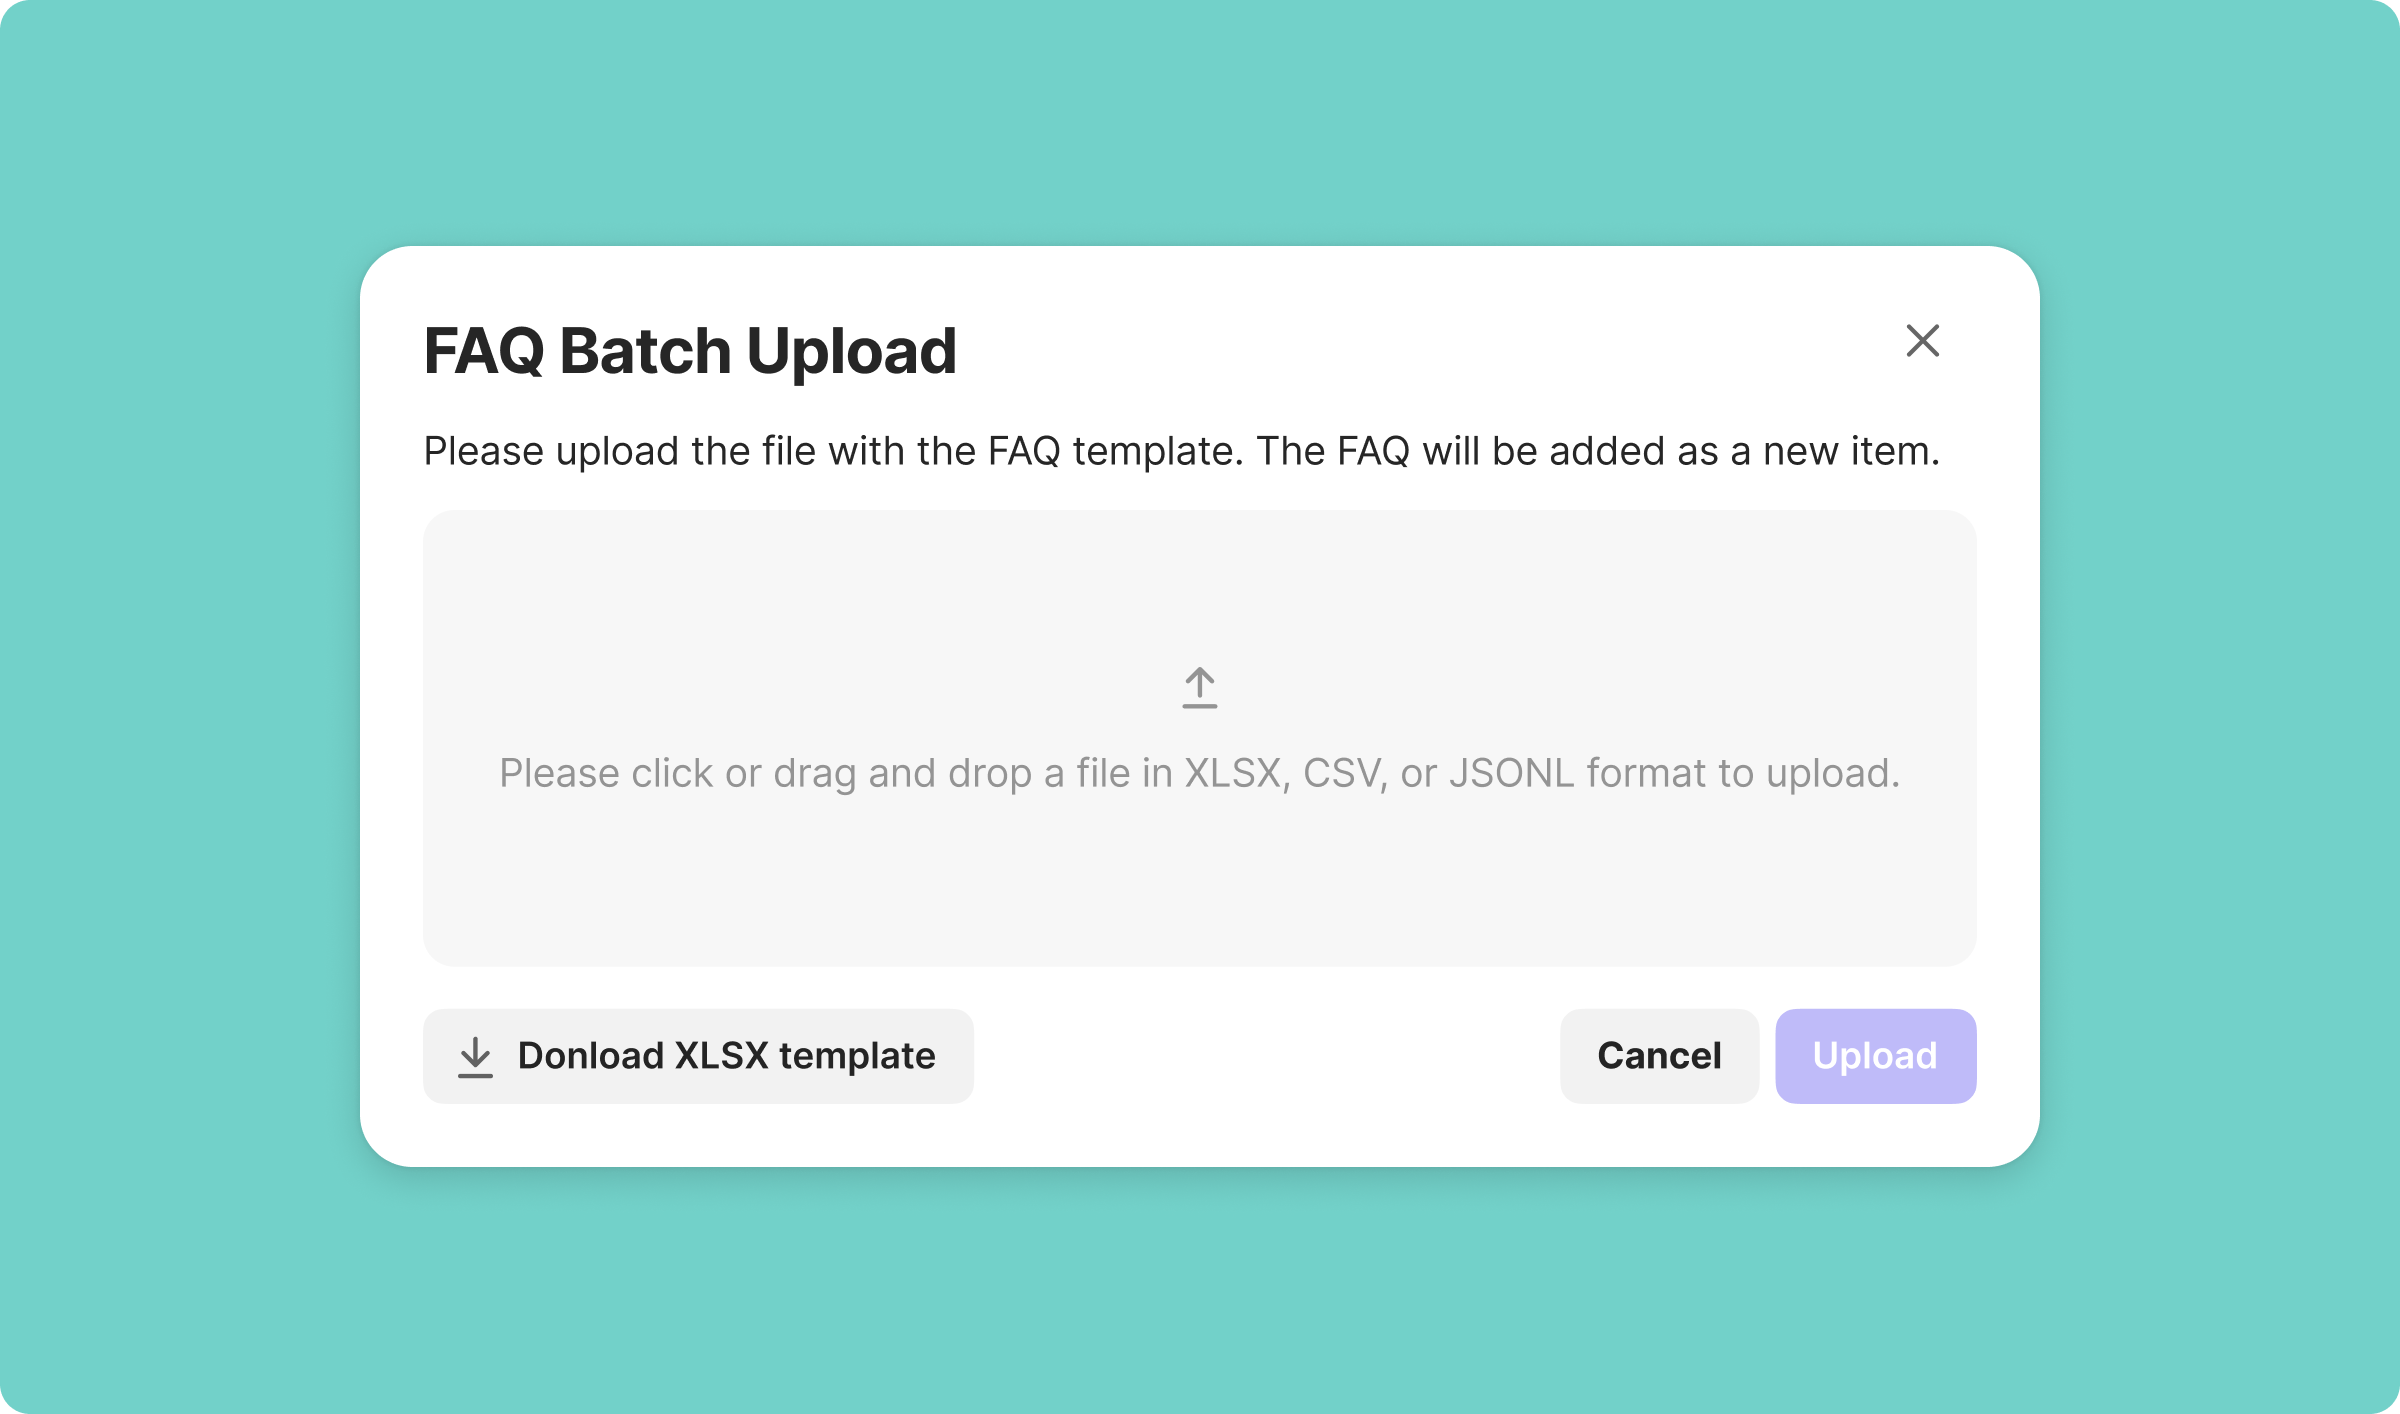The image size is (2400, 1414).
Task: Click "format to upload" in the hint
Action: tap(1742, 773)
